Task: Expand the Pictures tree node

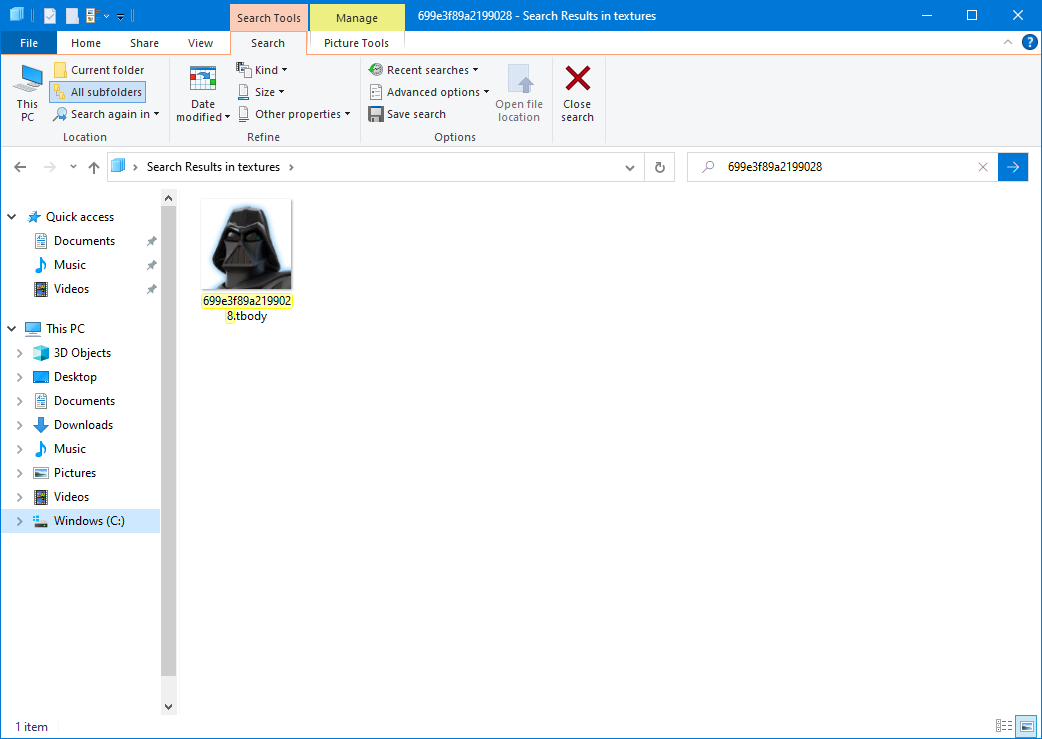Action: (x=19, y=473)
